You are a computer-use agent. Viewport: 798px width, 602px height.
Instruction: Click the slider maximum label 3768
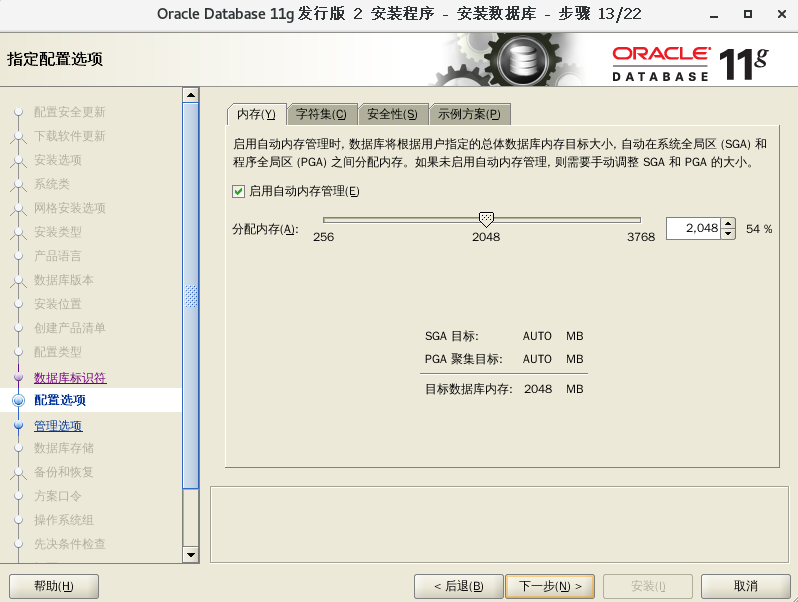click(641, 237)
